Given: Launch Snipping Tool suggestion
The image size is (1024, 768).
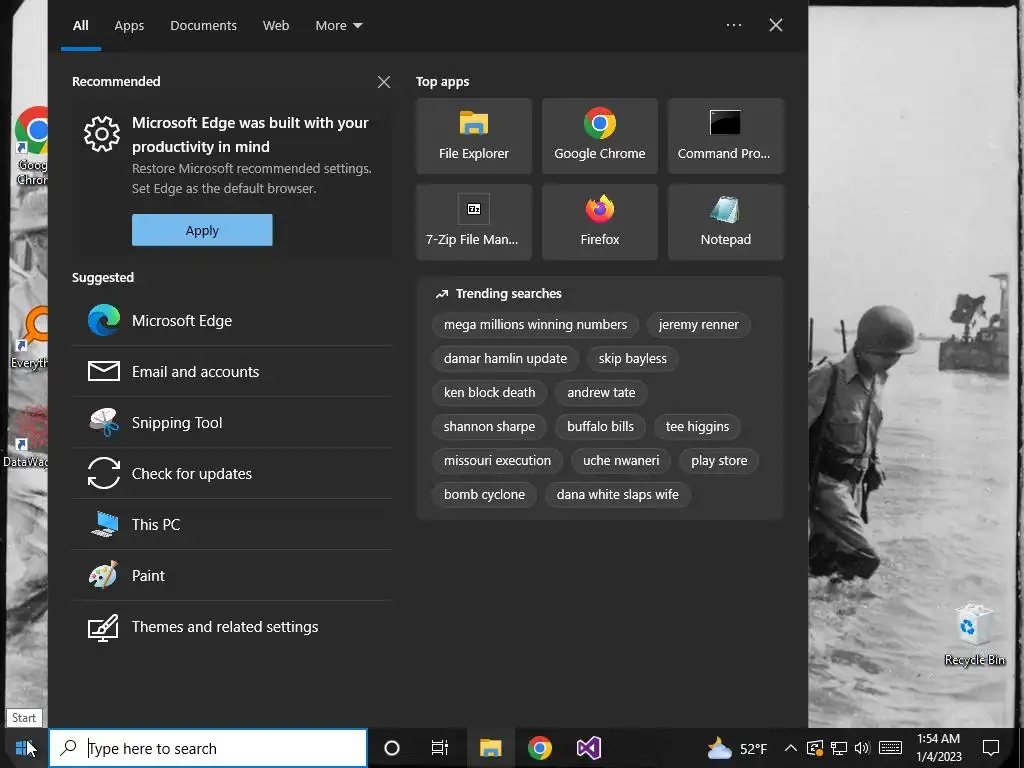Looking at the screenshot, I should click(x=232, y=423).
